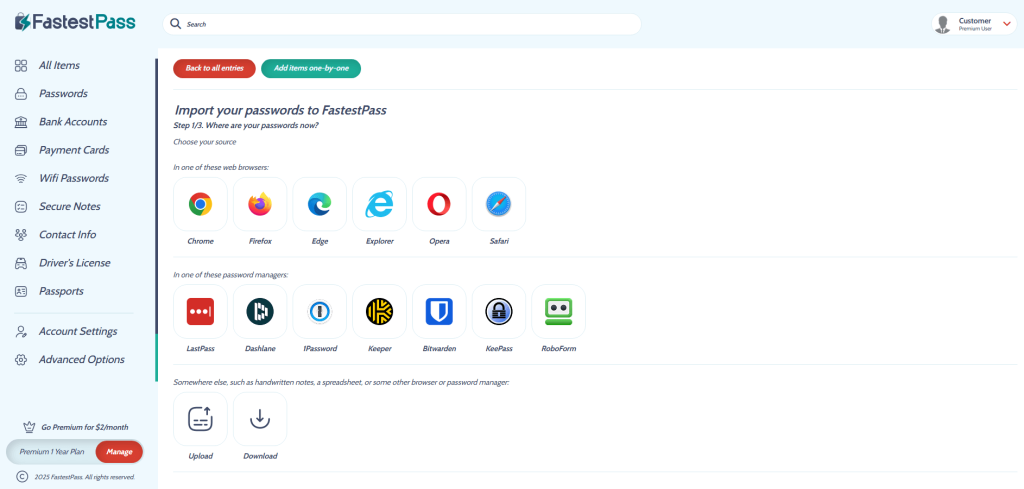
Task: Pick the Edge browser icon
Action: [x=319, y=204]
